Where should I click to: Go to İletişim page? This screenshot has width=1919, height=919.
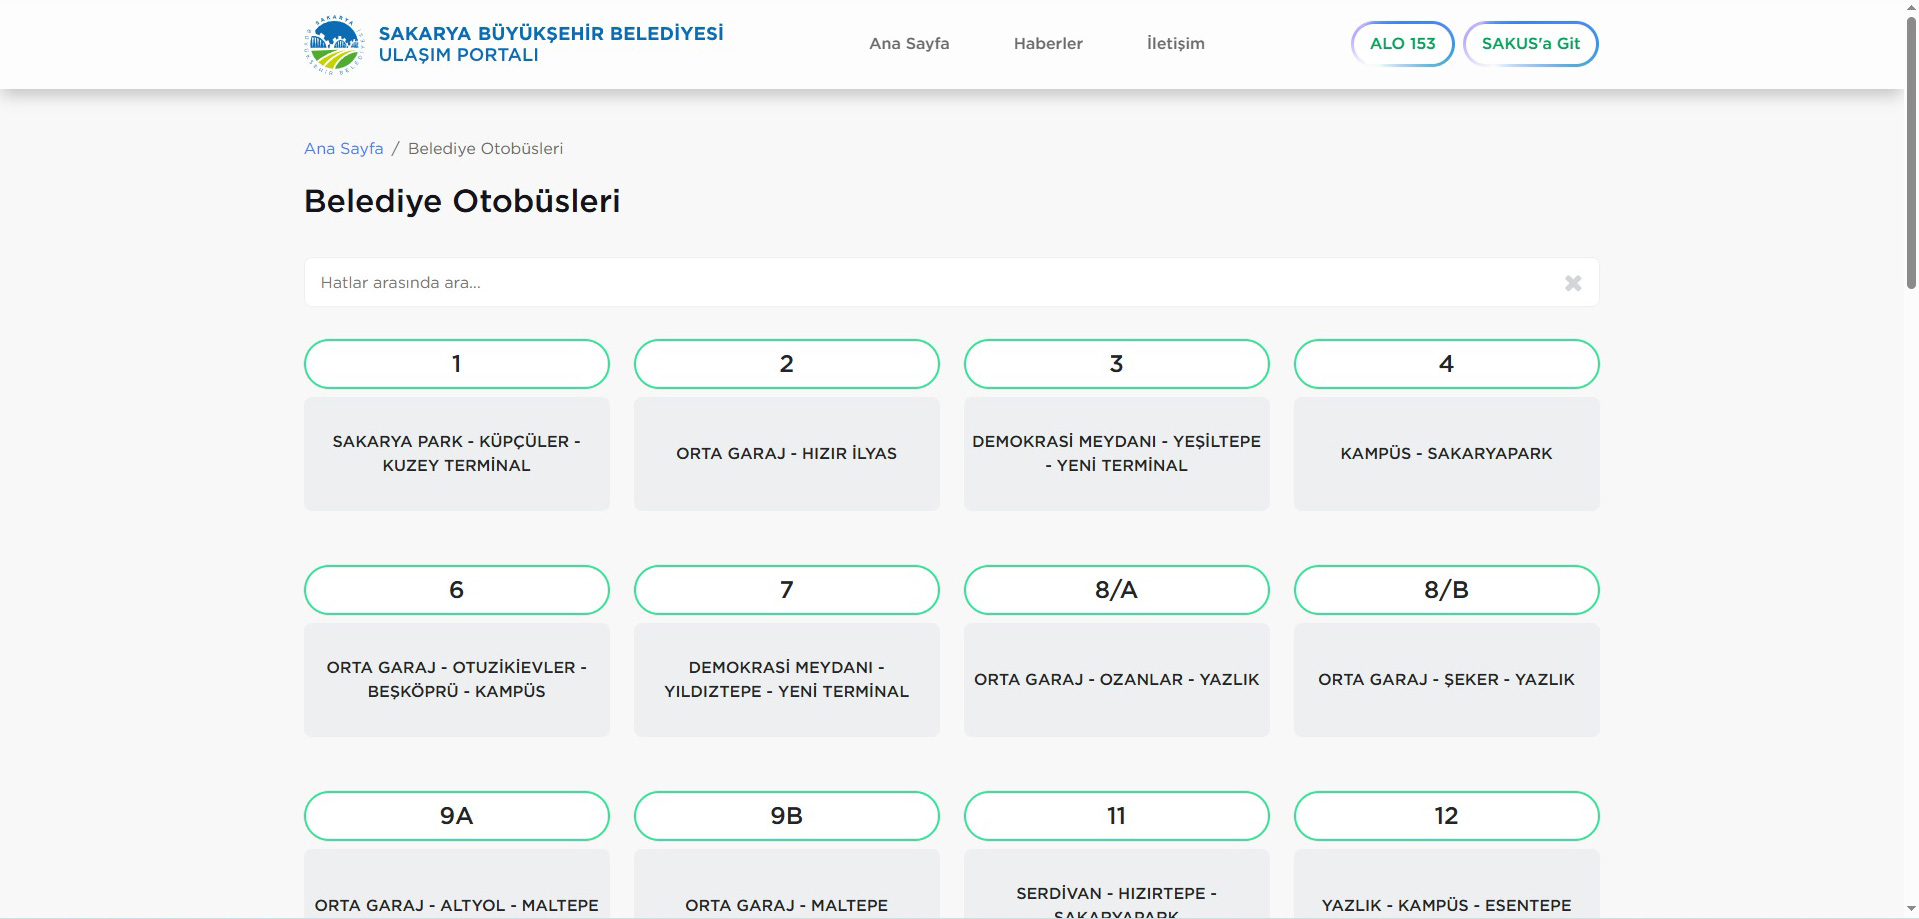click(1175, 44)
